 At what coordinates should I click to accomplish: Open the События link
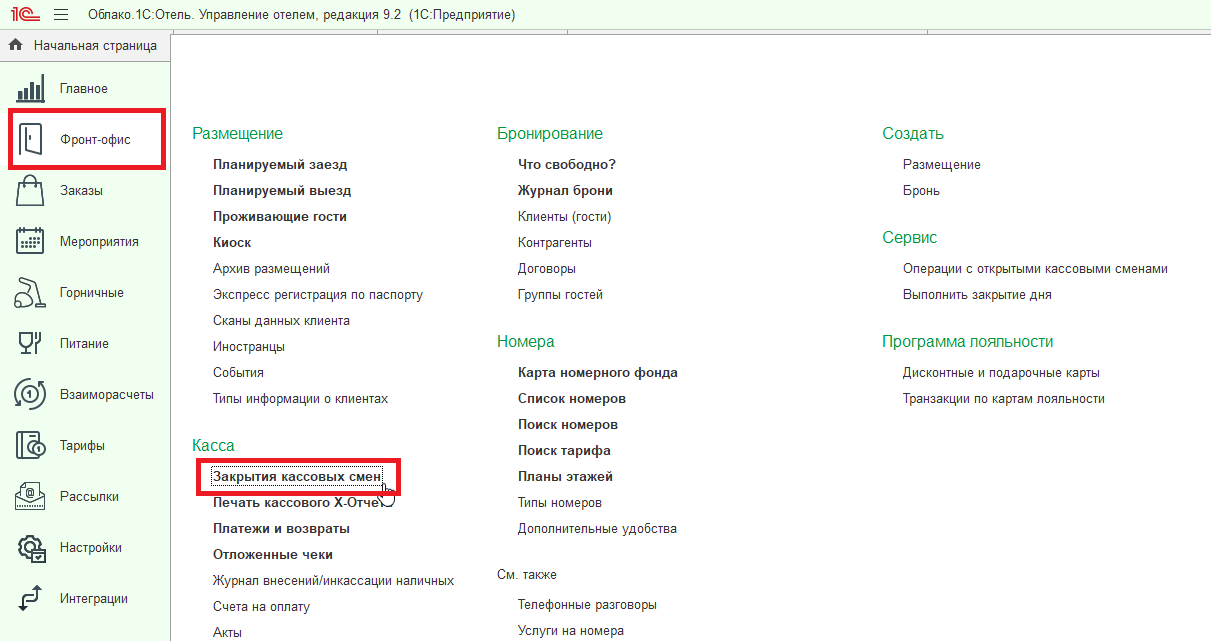[238, 373]
